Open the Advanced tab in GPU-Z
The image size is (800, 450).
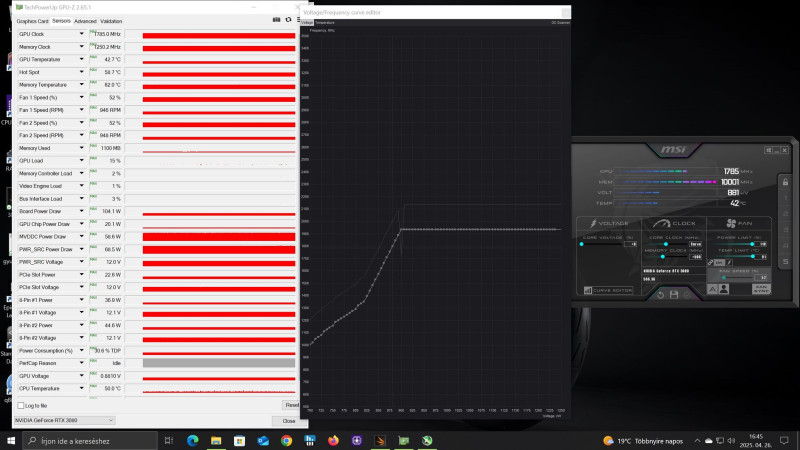coord(85,21)
